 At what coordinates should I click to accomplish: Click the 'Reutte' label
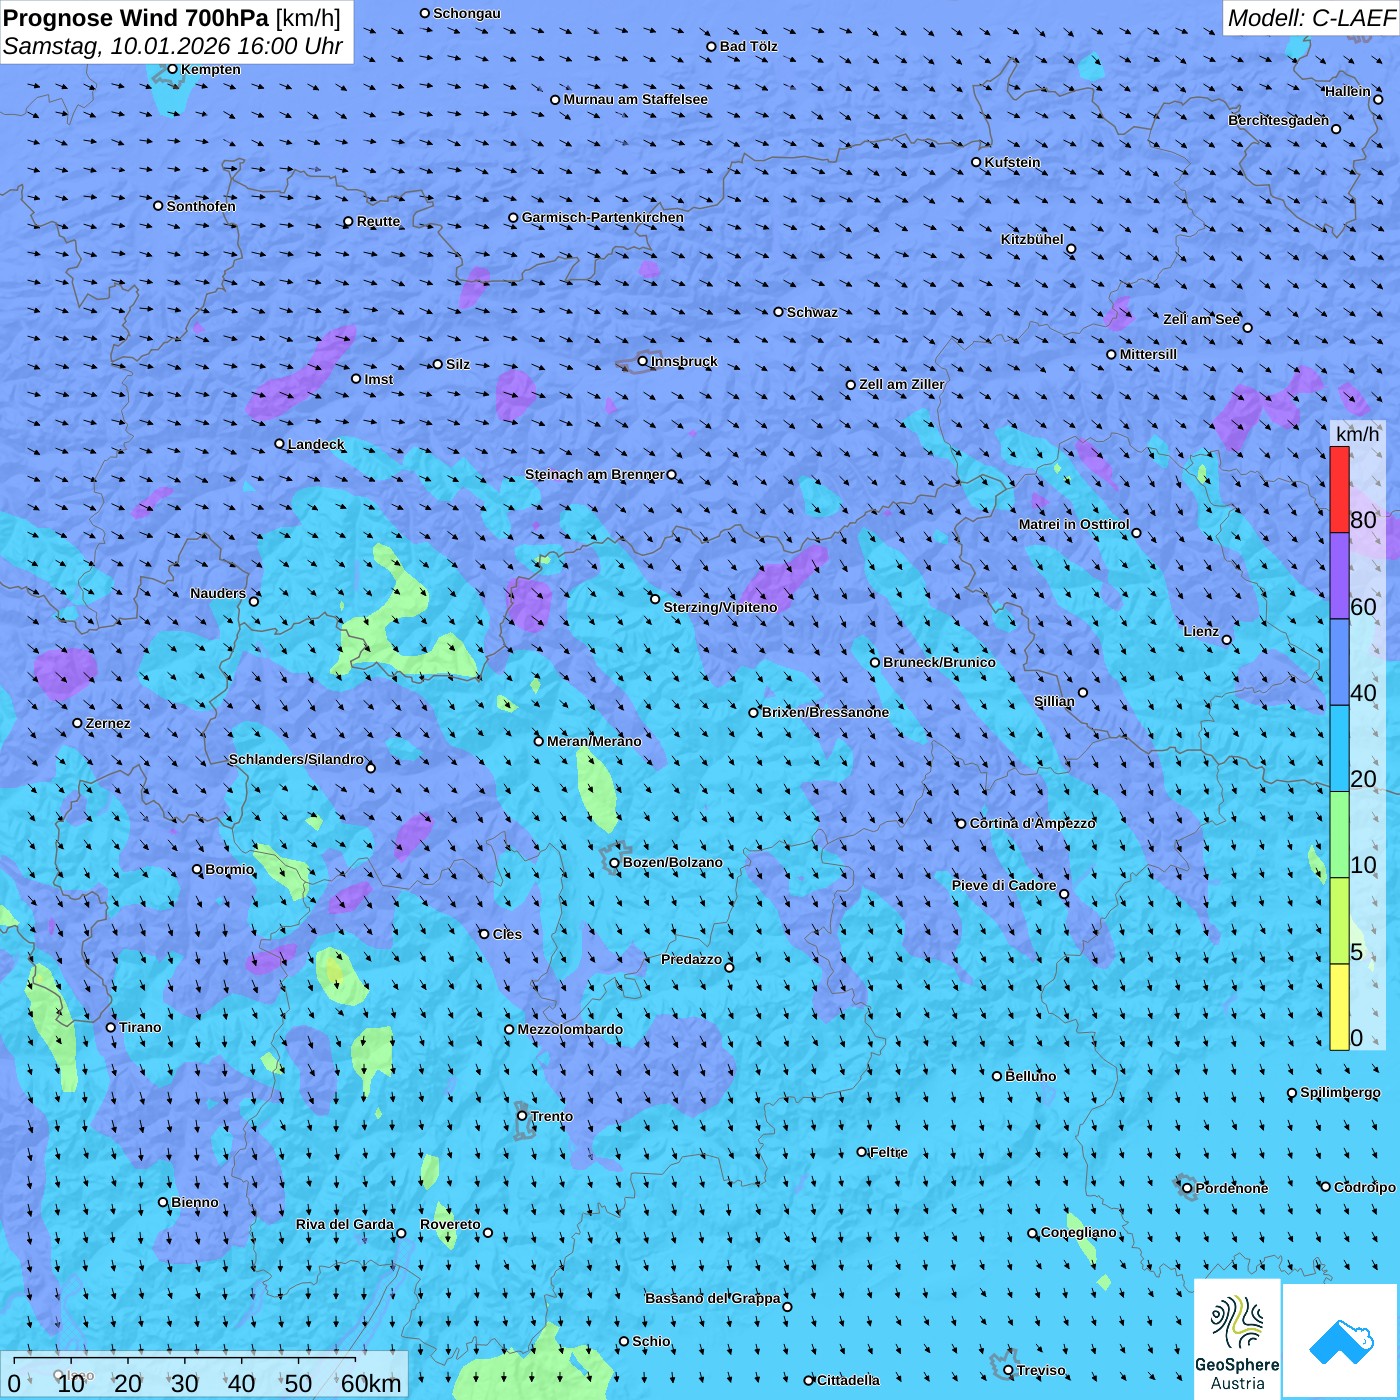coord(378,221)
